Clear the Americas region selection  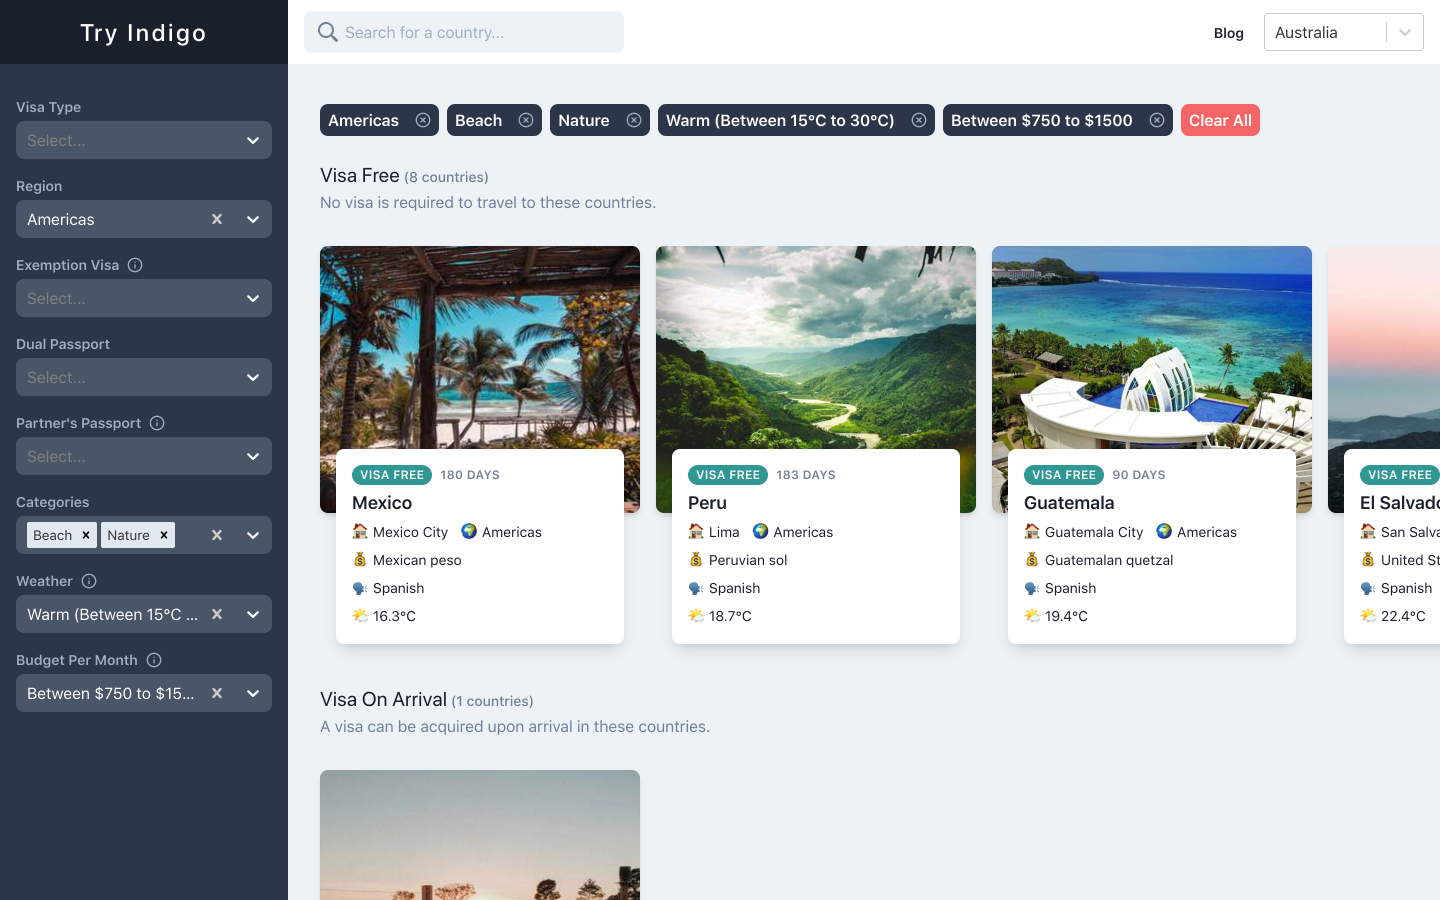pos(217,219)
